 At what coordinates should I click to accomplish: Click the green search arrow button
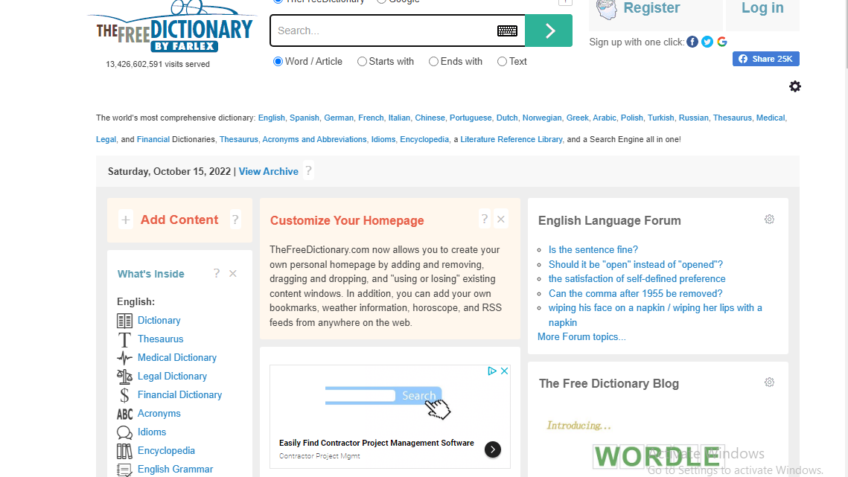point(548,31)
